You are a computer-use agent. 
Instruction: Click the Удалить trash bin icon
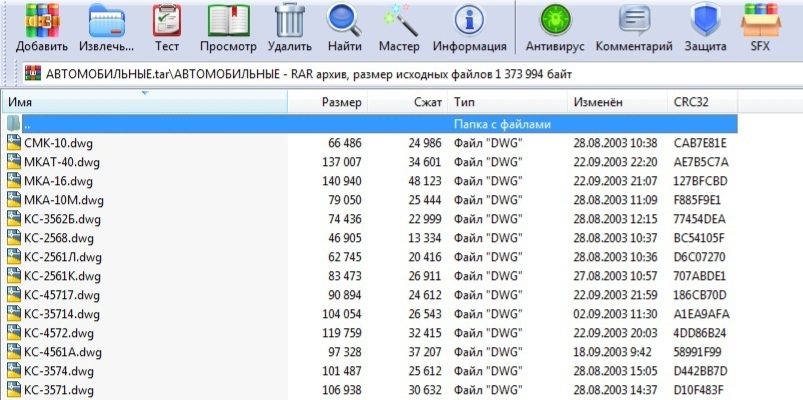[290, 20]
